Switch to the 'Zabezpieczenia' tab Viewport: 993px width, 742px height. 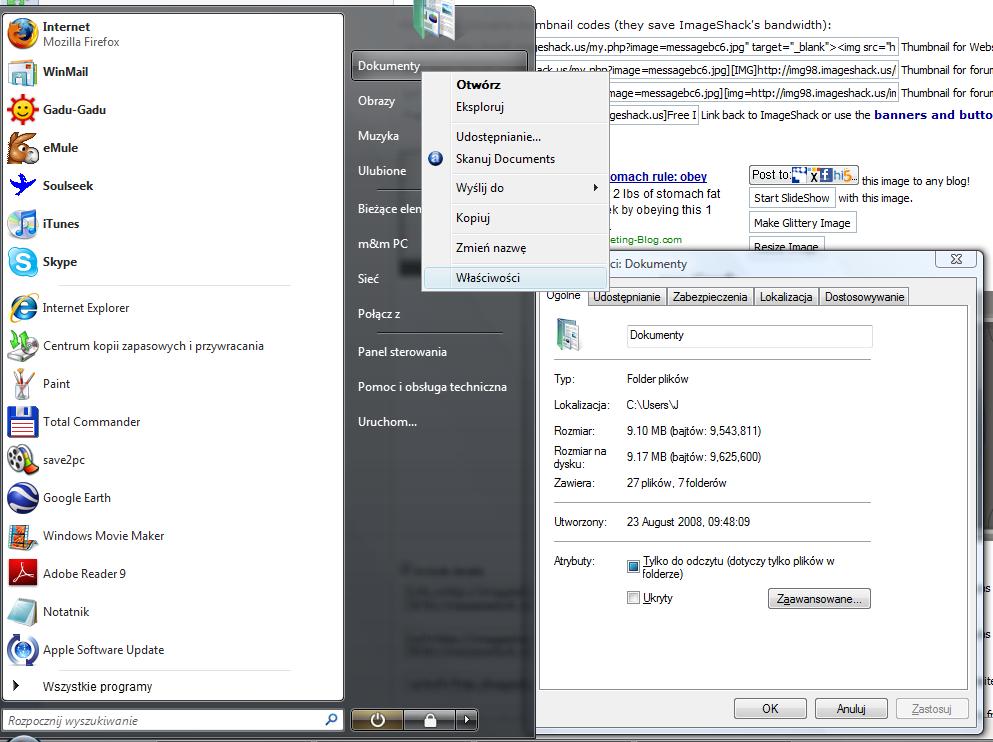pos(709,297)
